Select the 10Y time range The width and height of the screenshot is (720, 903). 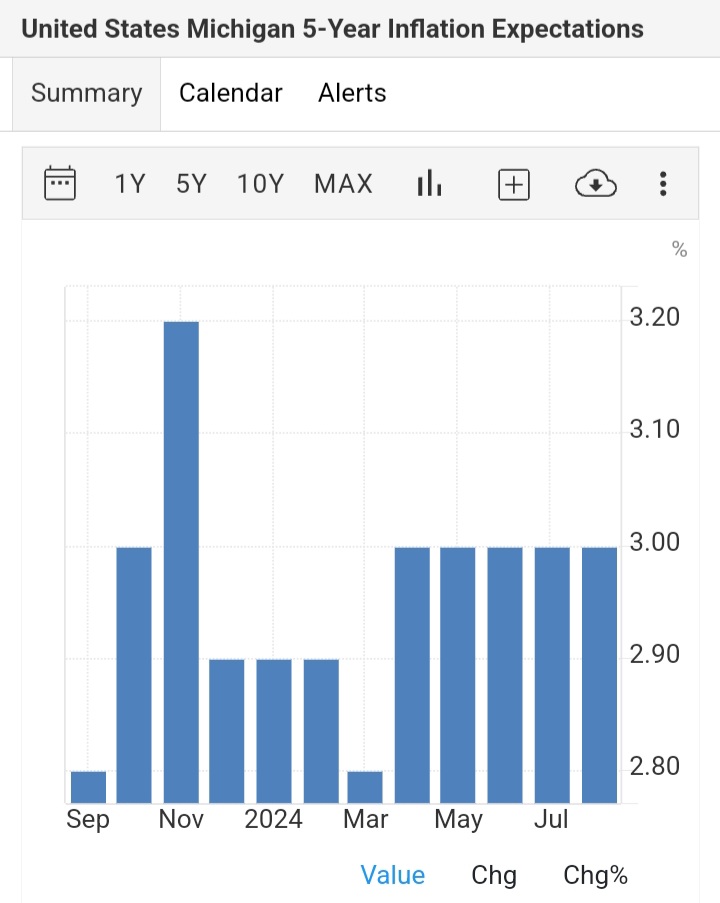click(x=260, y=184)
